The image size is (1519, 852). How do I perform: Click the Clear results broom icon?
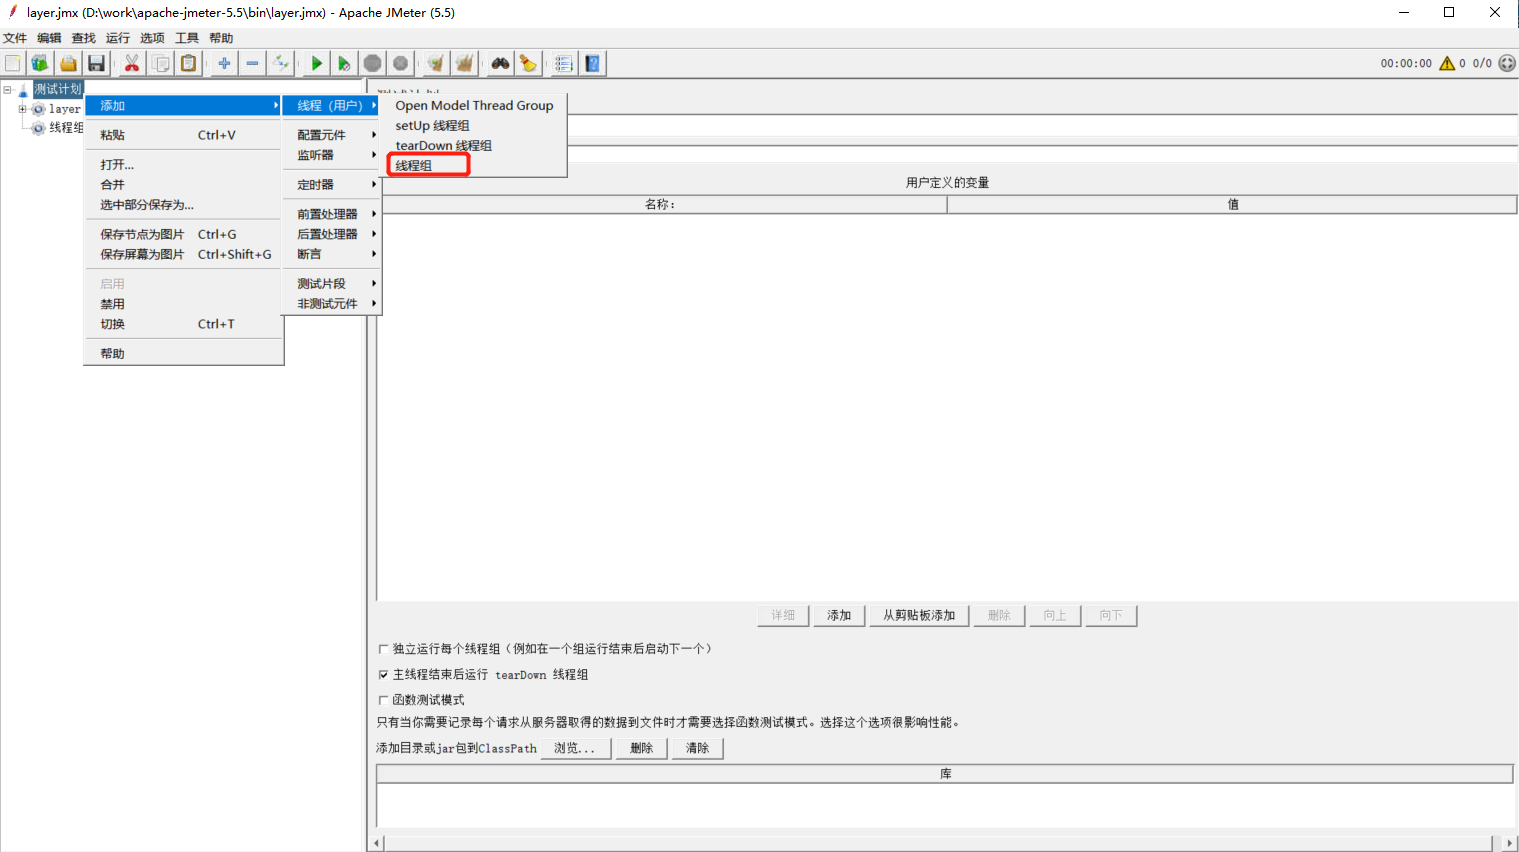click(435, 63)
